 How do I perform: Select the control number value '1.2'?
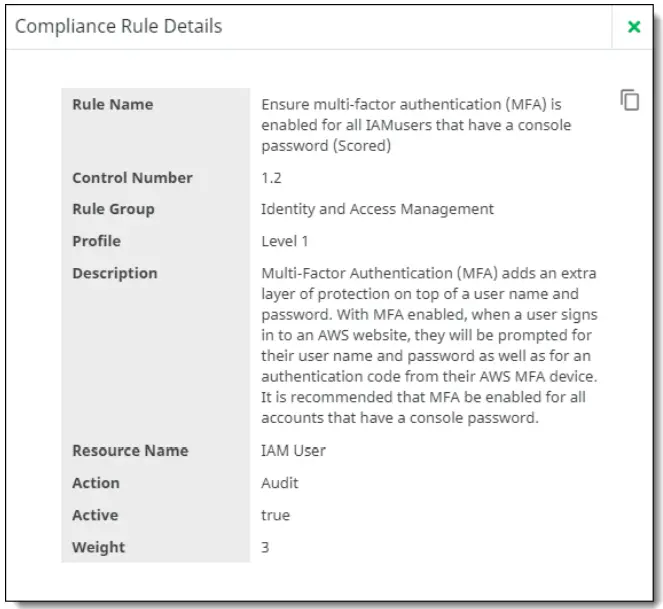point(271,178)
